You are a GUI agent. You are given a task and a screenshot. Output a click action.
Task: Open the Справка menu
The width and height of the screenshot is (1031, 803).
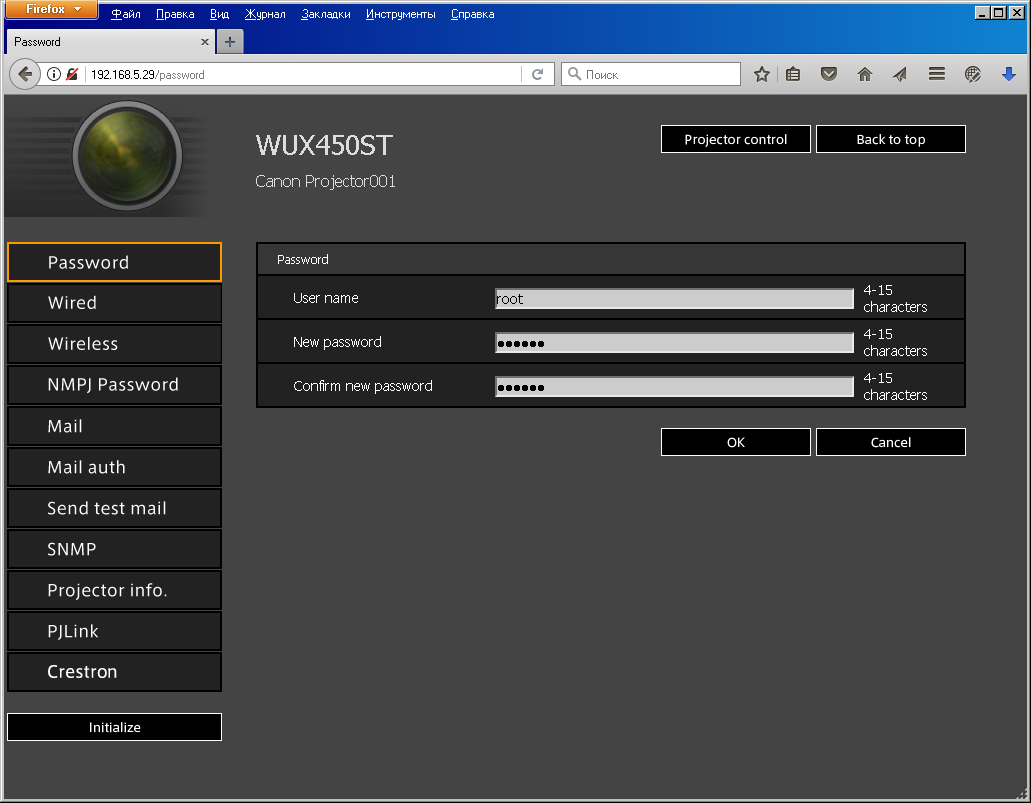pos(472,14)
